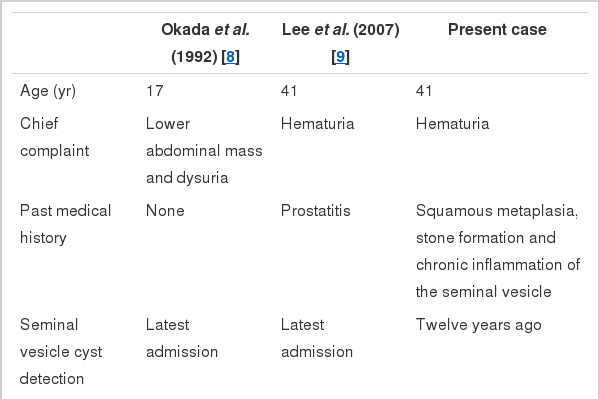
Task: Click the Prostatitis cell
Action: [316, 211]
